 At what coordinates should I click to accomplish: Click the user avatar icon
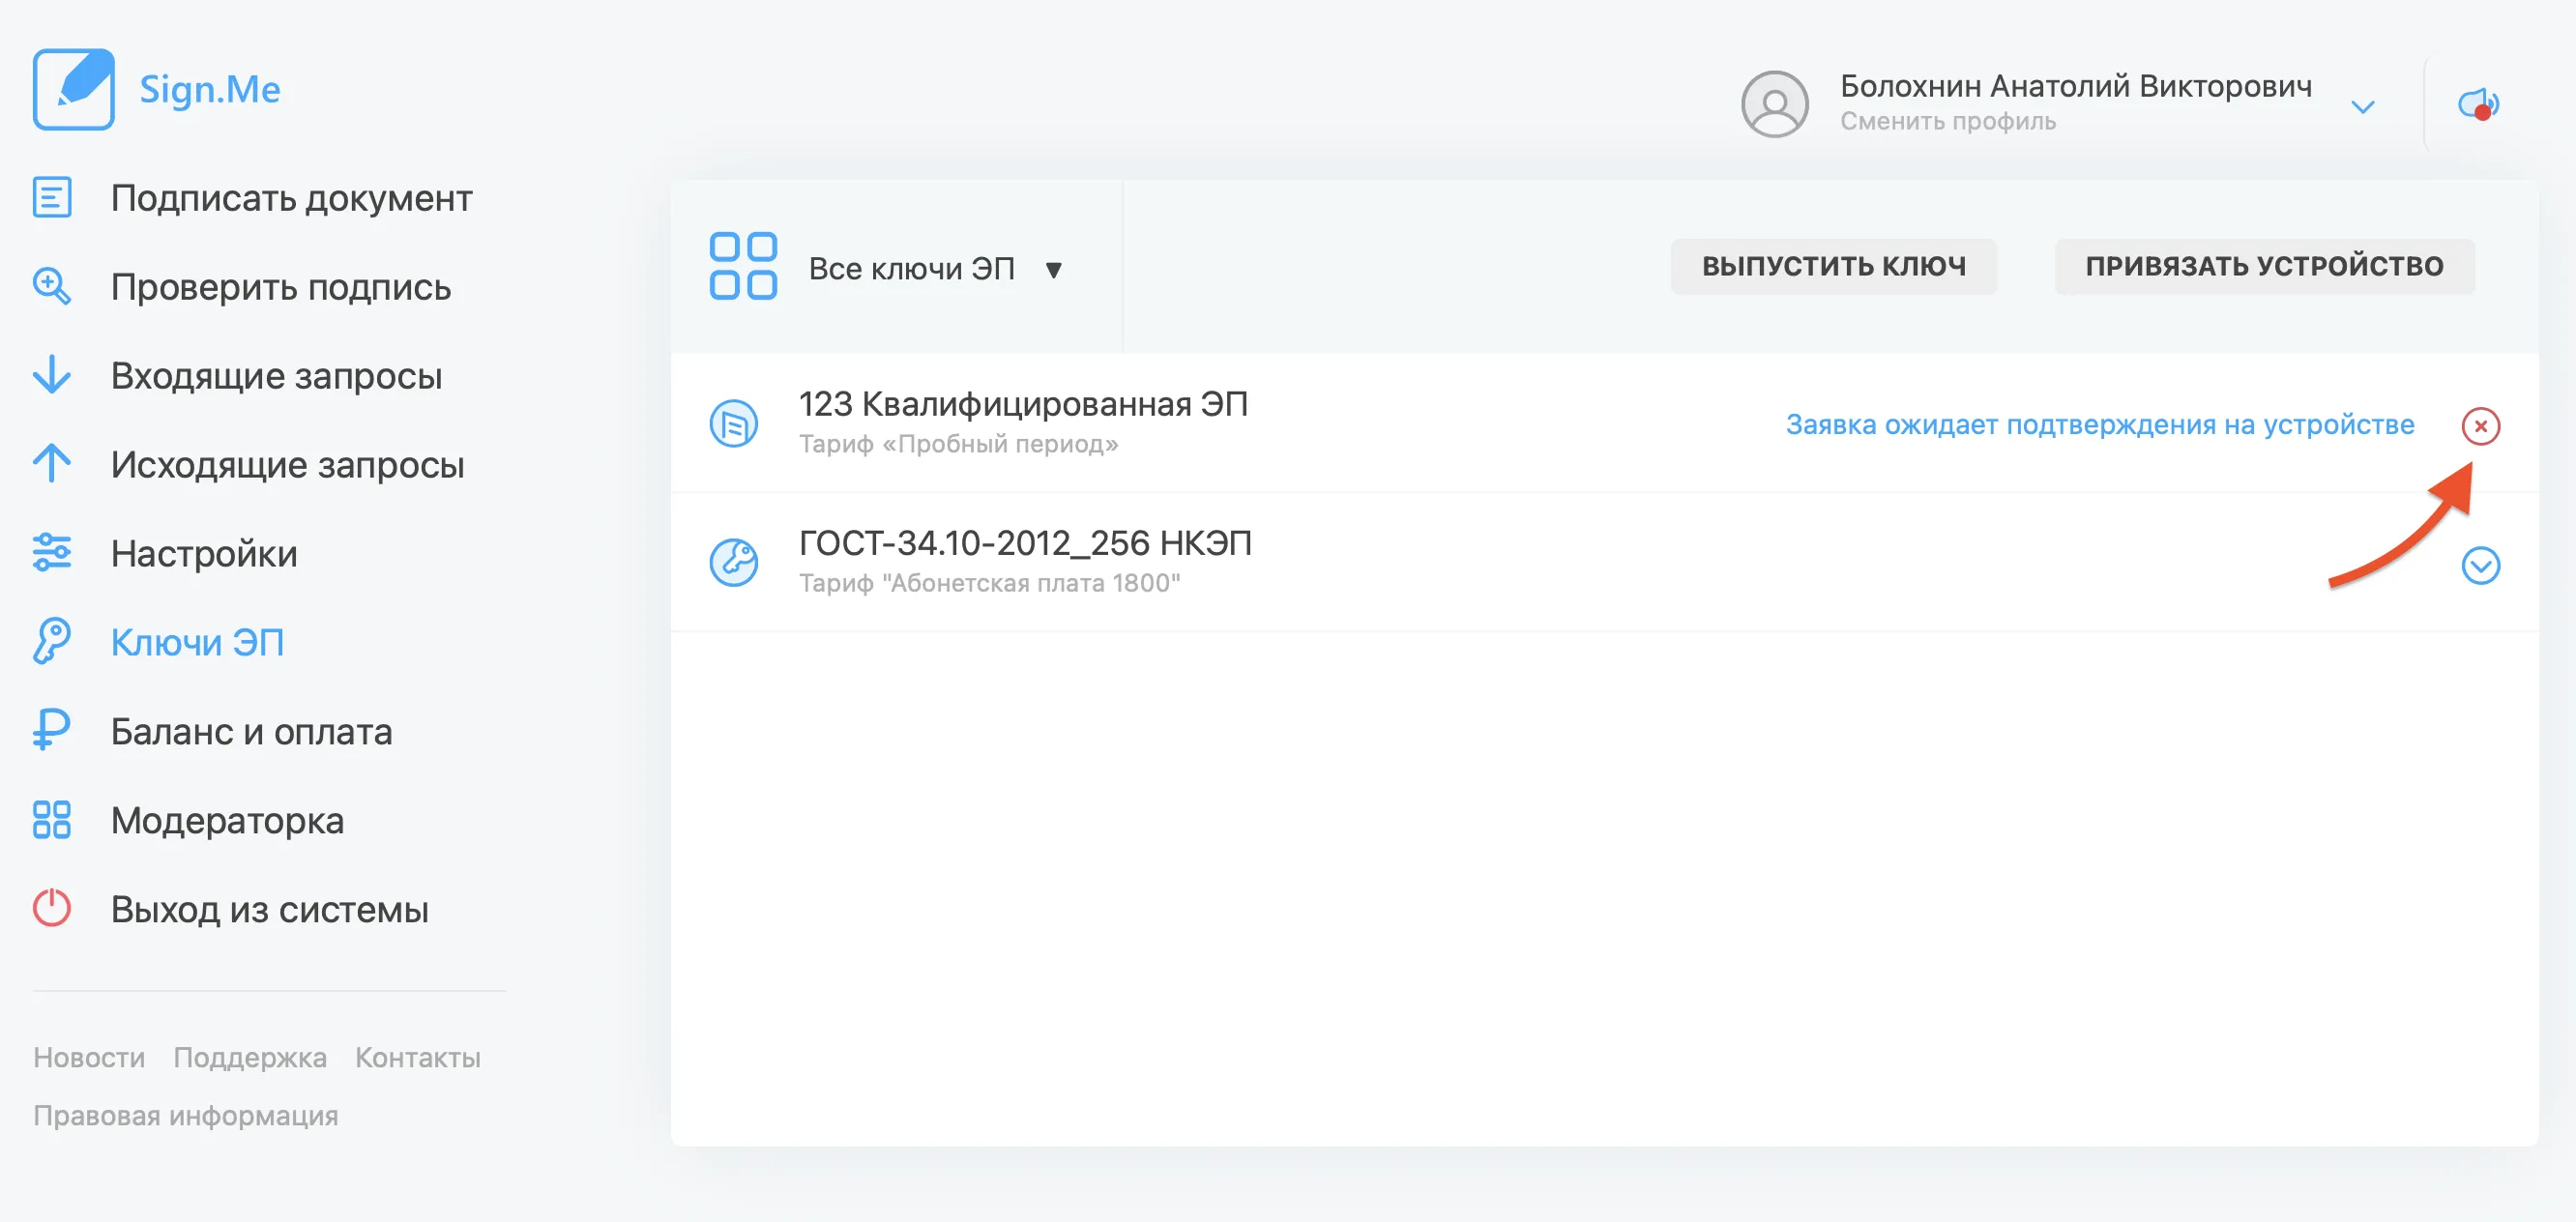coord(1774,104)
